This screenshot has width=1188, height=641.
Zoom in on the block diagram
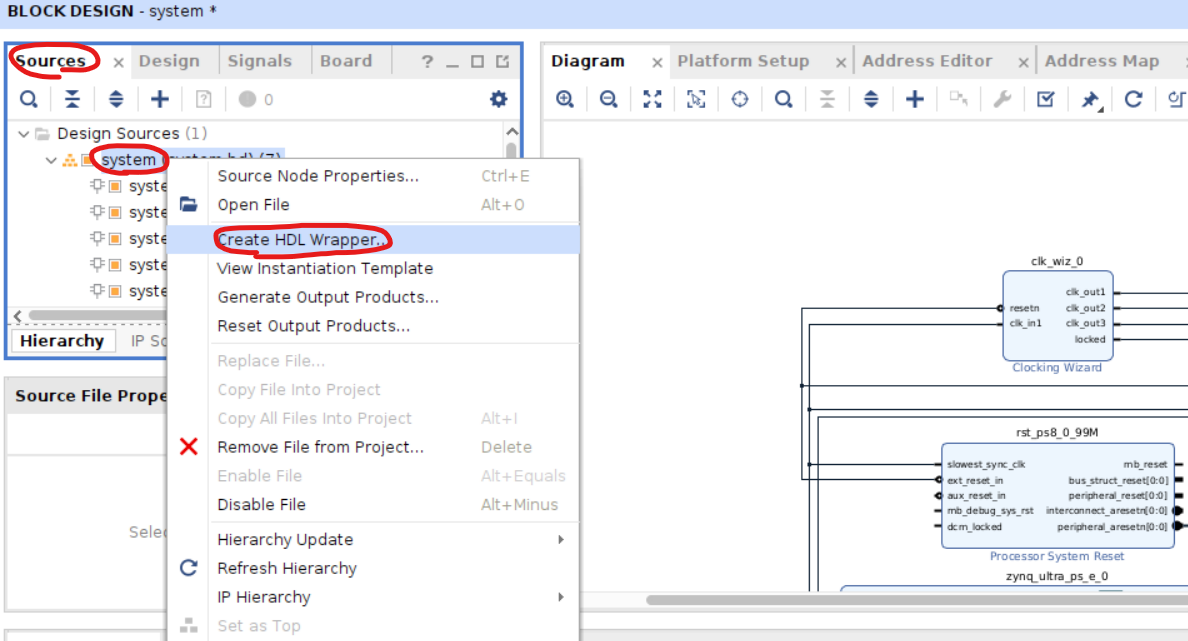(565, 99)
